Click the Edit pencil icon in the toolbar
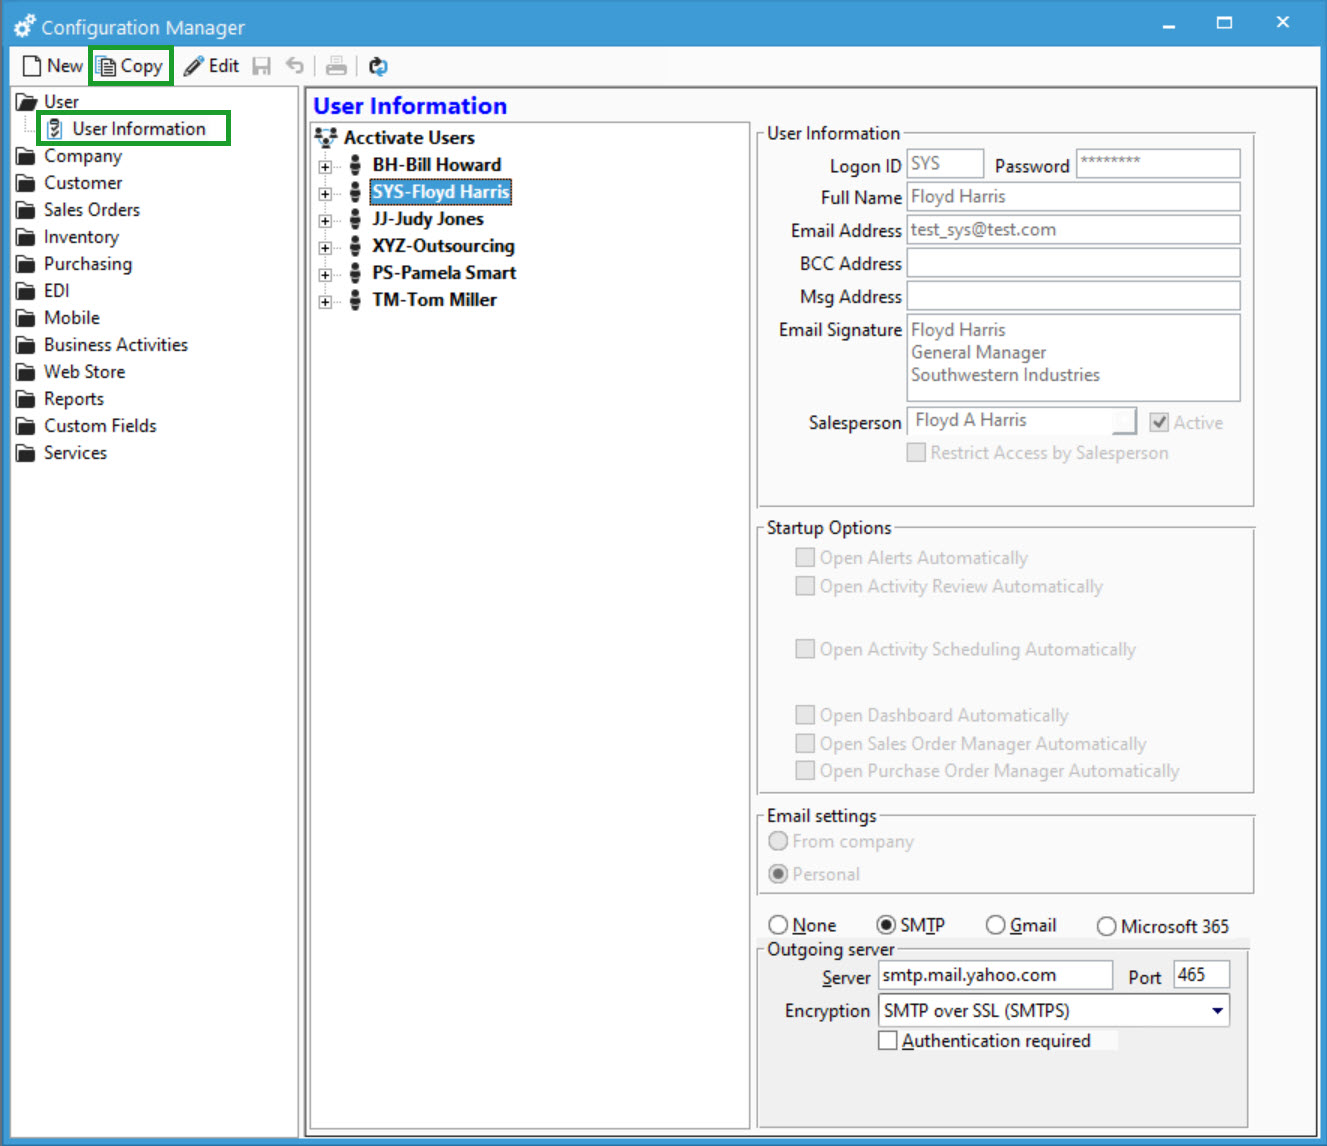 [193, 65]
